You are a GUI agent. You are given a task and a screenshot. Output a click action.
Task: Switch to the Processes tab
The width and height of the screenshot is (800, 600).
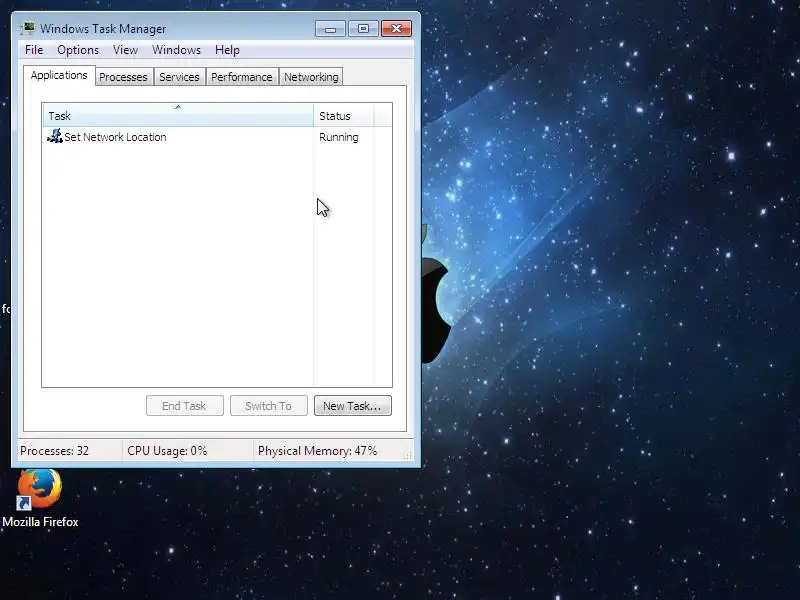coord(123,77)
